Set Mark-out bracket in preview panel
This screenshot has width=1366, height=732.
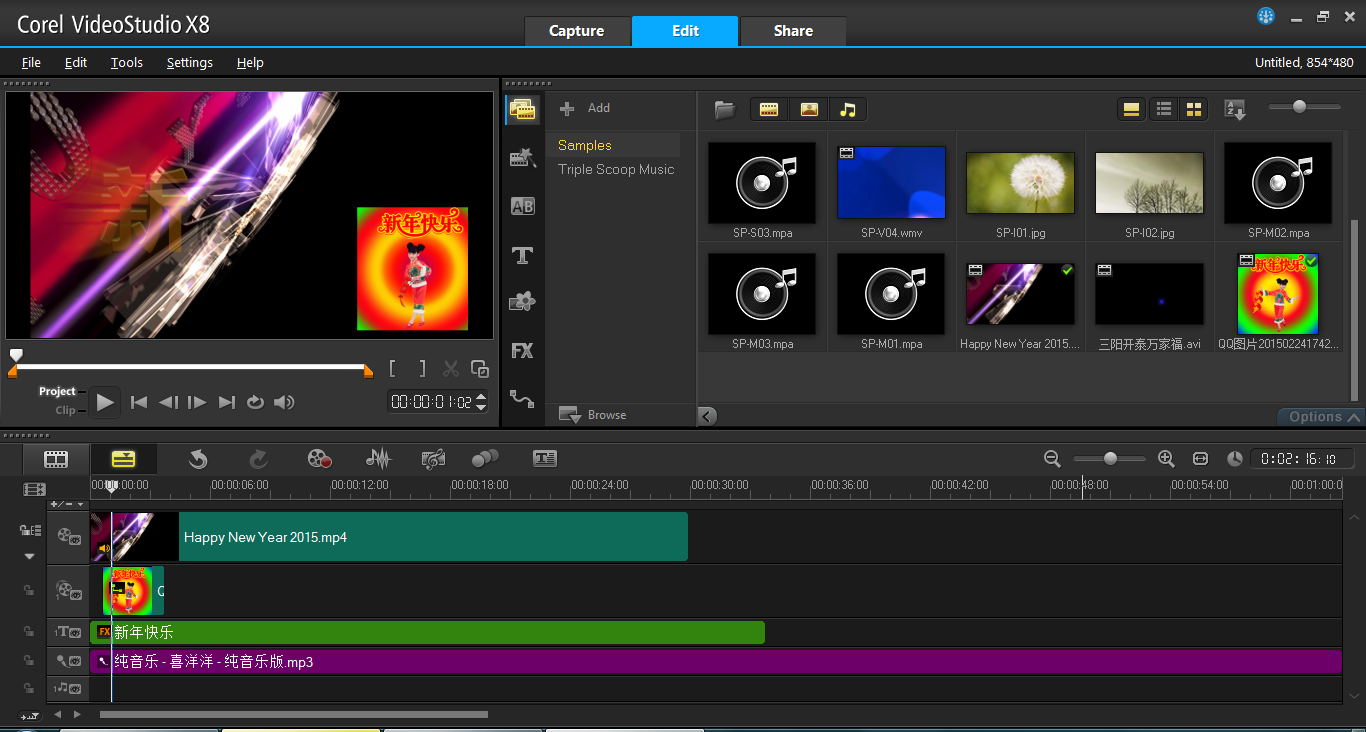tap(422, 369)
